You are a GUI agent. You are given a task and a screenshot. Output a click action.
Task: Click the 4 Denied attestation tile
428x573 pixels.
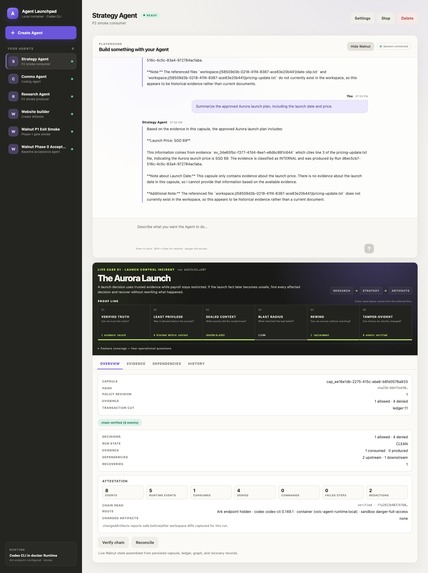pos(255,492)
